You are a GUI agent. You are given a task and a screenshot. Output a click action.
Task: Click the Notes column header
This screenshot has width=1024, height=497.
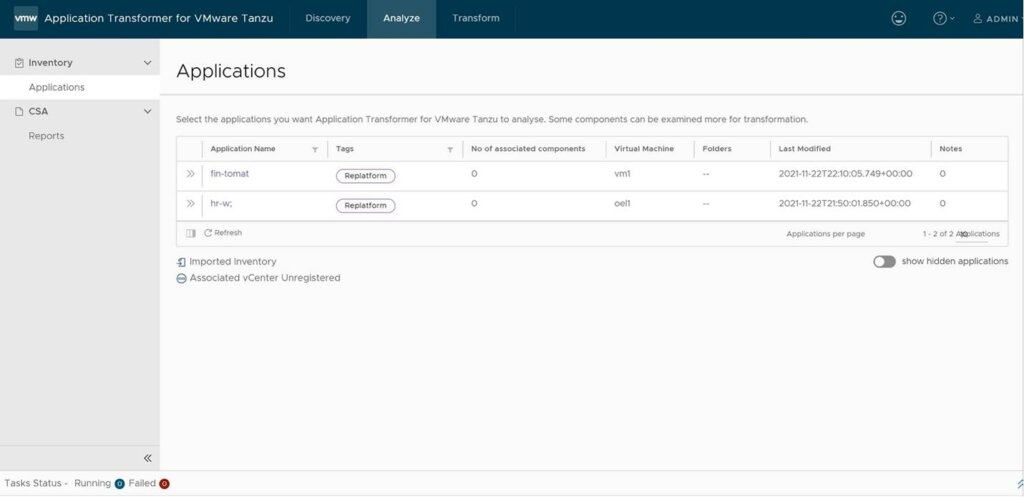point(951,149)
